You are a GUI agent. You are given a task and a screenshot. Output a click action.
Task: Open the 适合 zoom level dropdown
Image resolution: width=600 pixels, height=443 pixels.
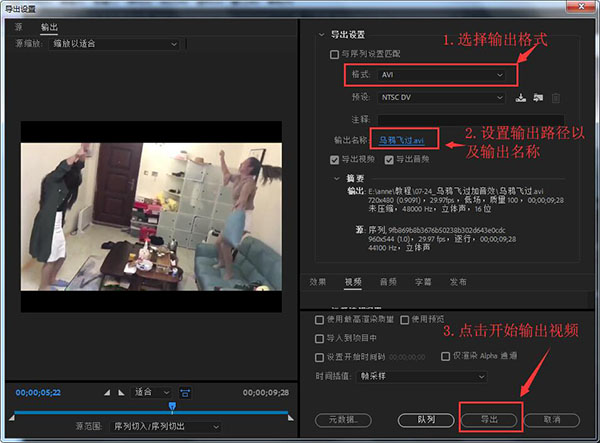(x=152, y=392)
